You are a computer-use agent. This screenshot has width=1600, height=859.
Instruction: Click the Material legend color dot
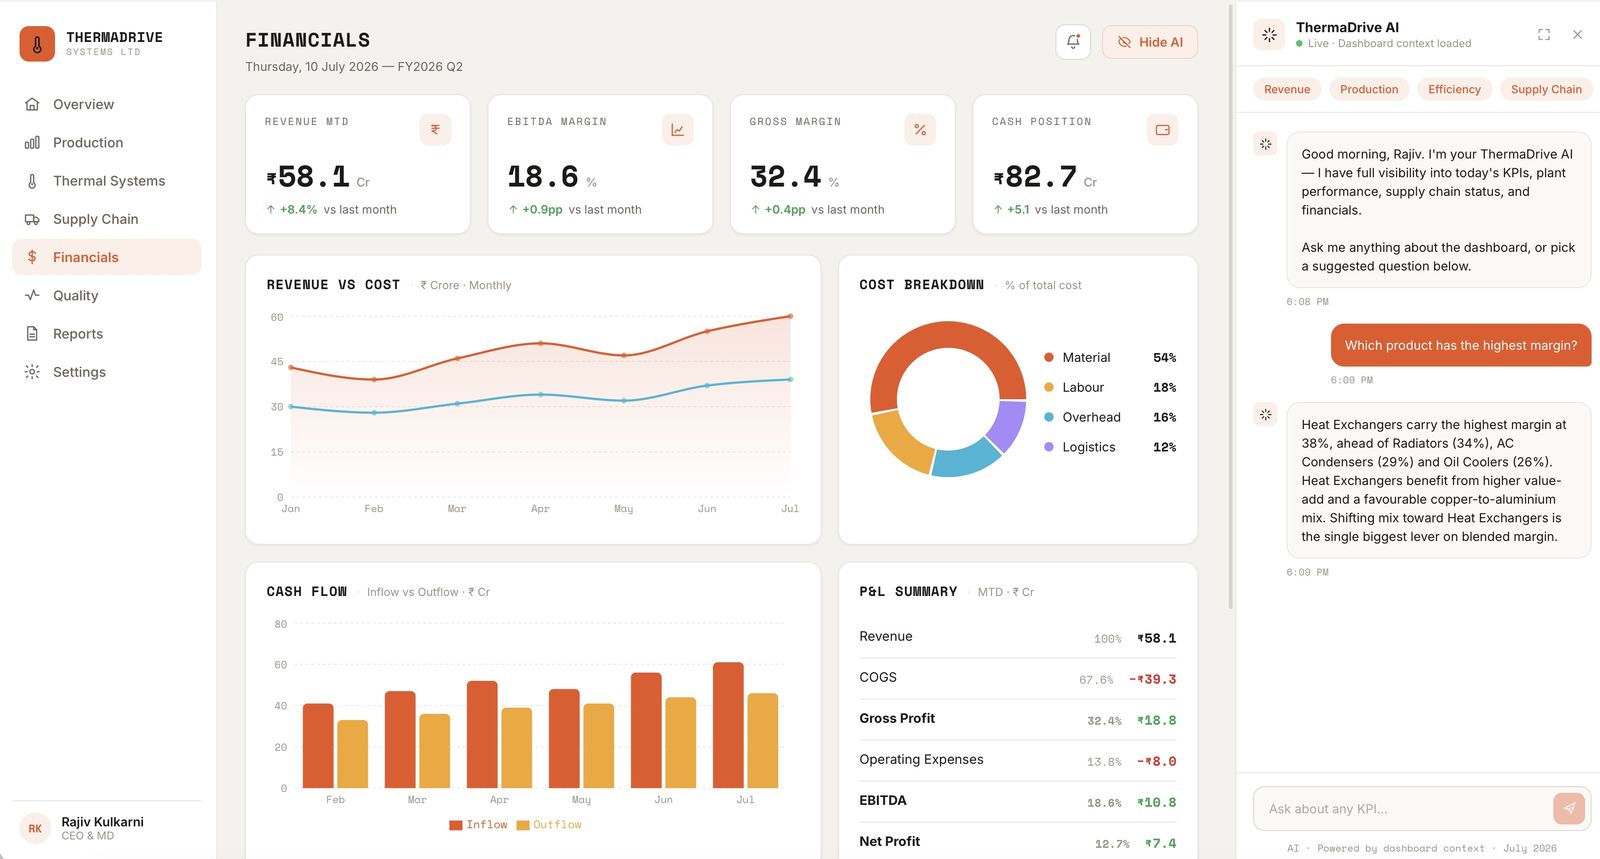click(1049, 357)
